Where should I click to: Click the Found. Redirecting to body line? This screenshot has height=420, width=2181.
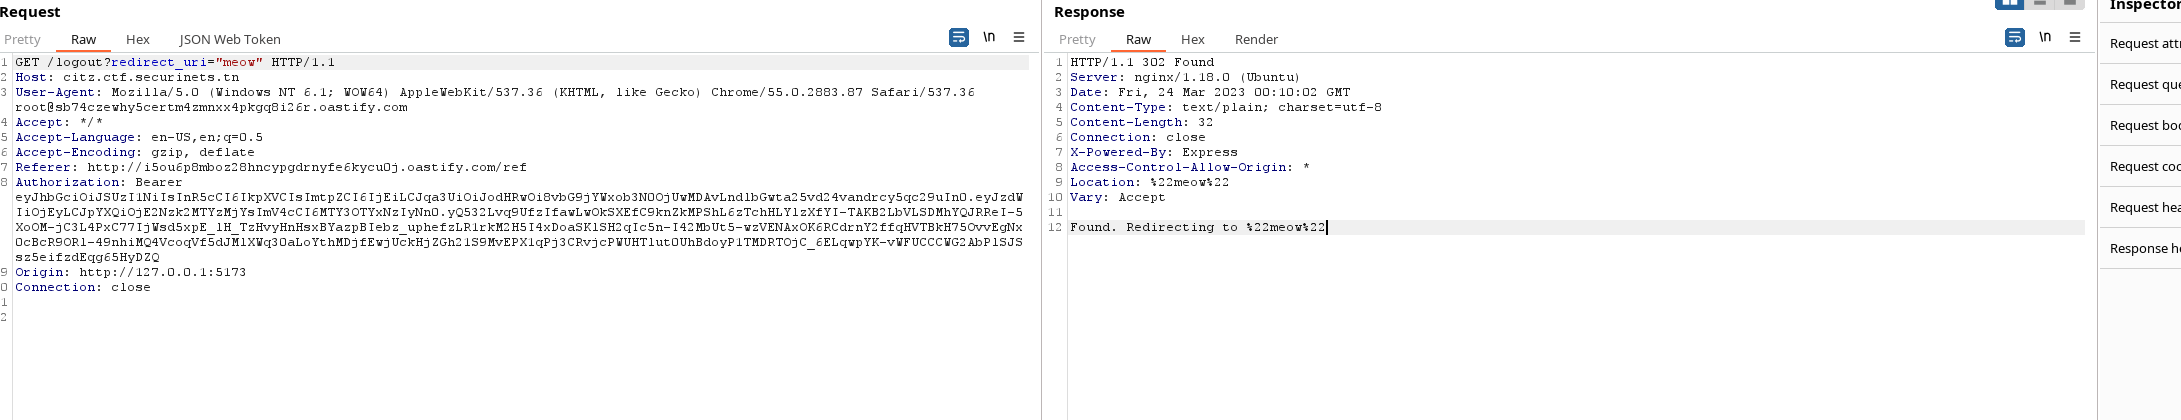tap(1198, 227)
